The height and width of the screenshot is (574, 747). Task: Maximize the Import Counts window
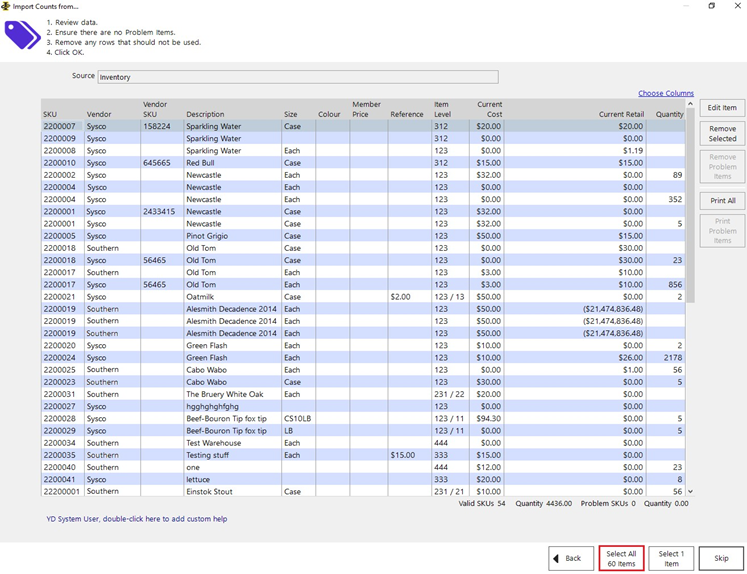click(712, 6)
